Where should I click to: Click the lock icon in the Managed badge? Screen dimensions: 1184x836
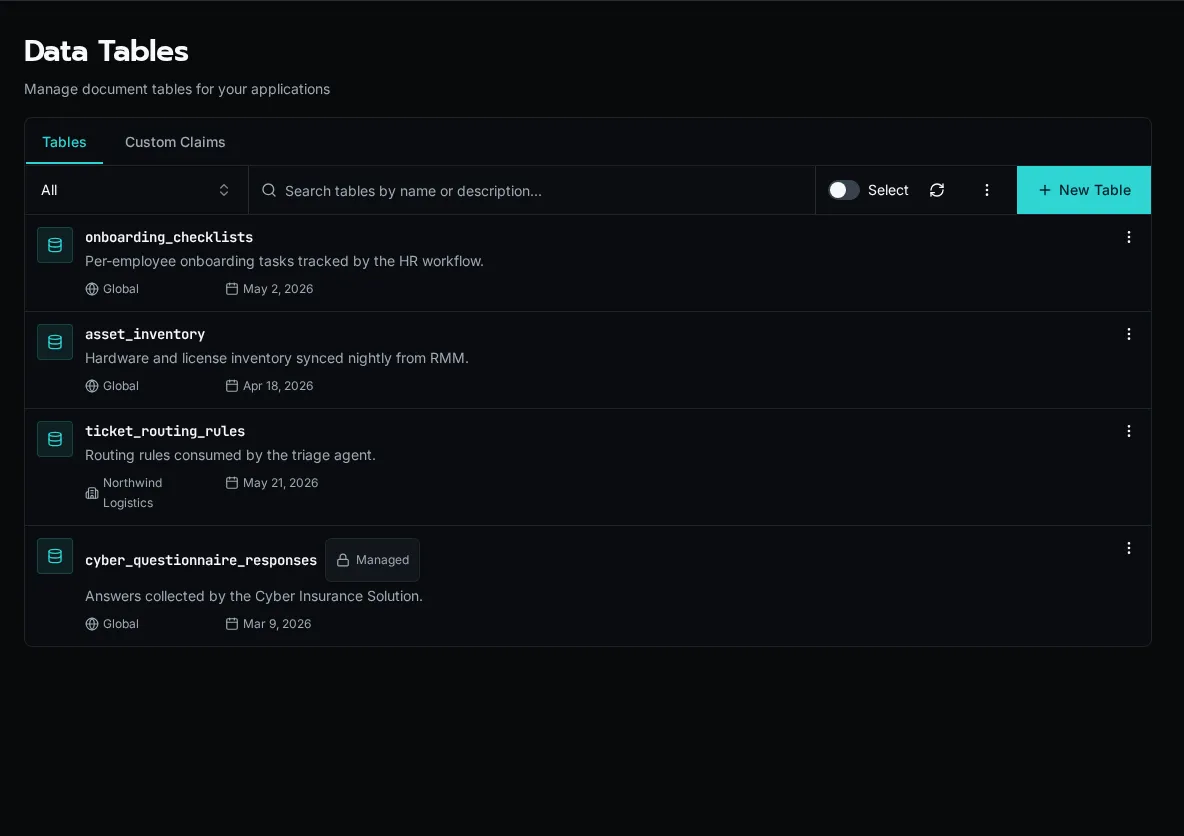(343, 560)
